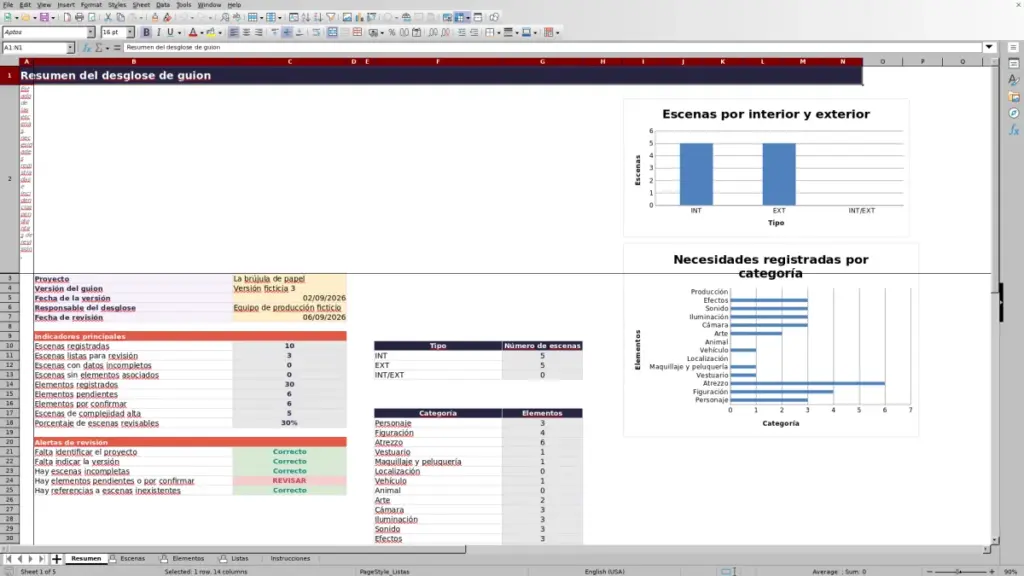Click the Merge and center cells icon
Image resolution: width=1024 pixels, height=576 pixels.
tap(332, 32)
